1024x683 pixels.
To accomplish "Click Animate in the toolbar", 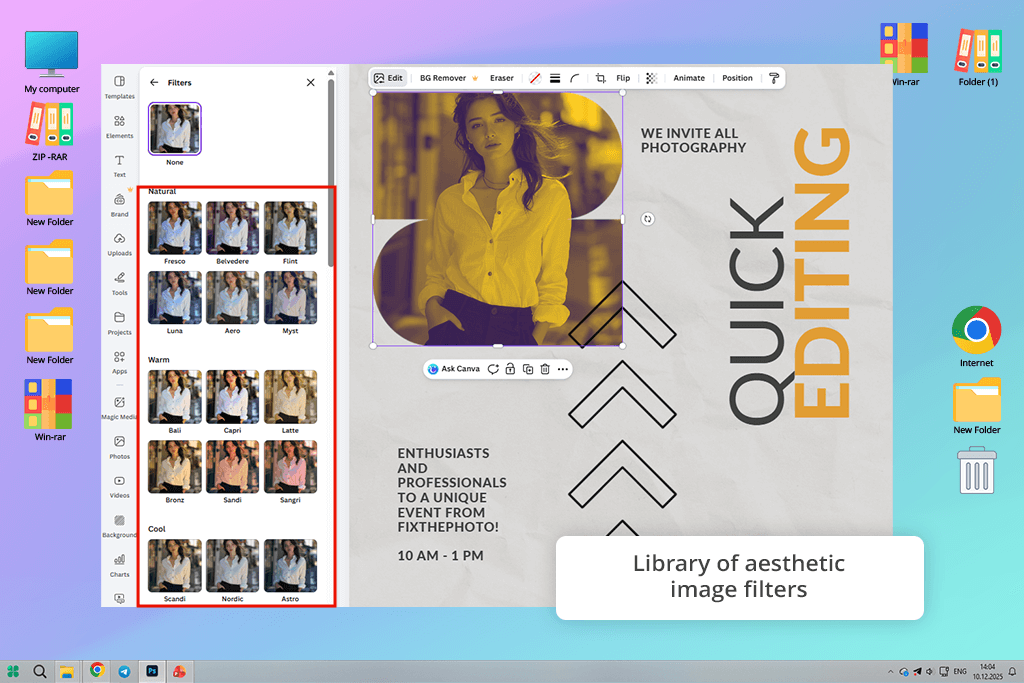I will [x=689, y=78].
